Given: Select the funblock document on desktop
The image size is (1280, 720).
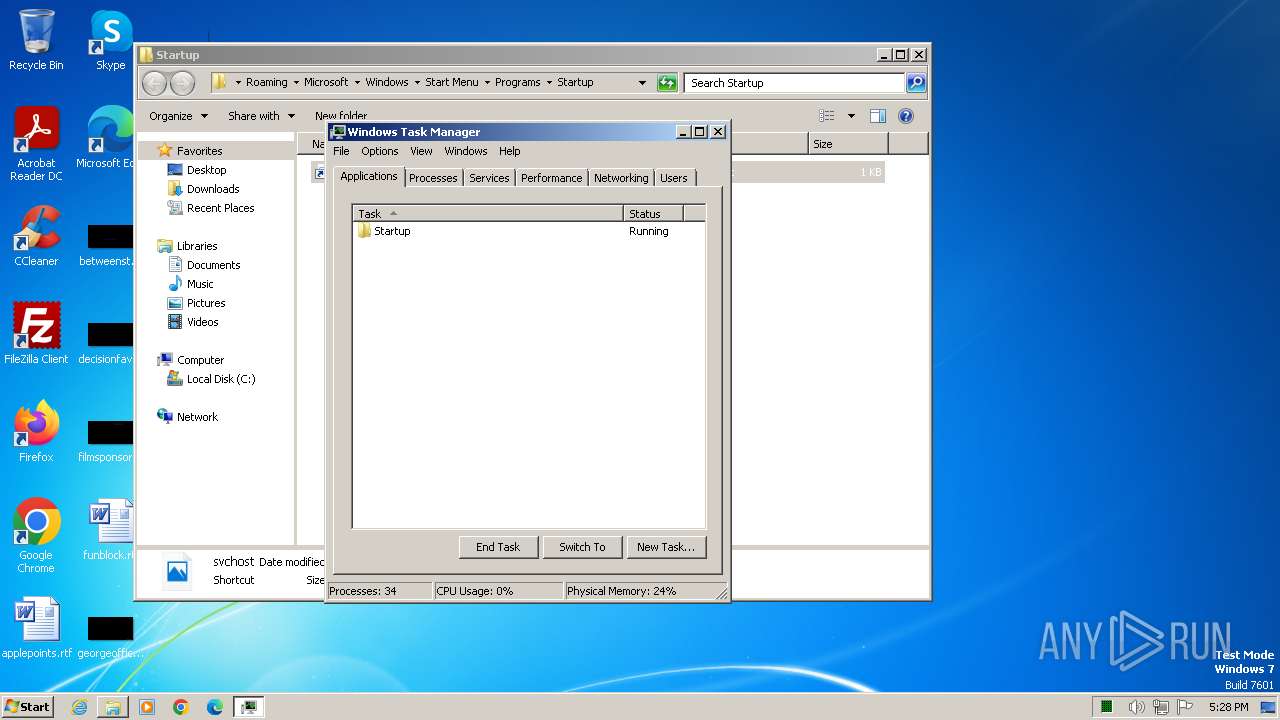Looking at the screenshot, I should tap(108, 530).
